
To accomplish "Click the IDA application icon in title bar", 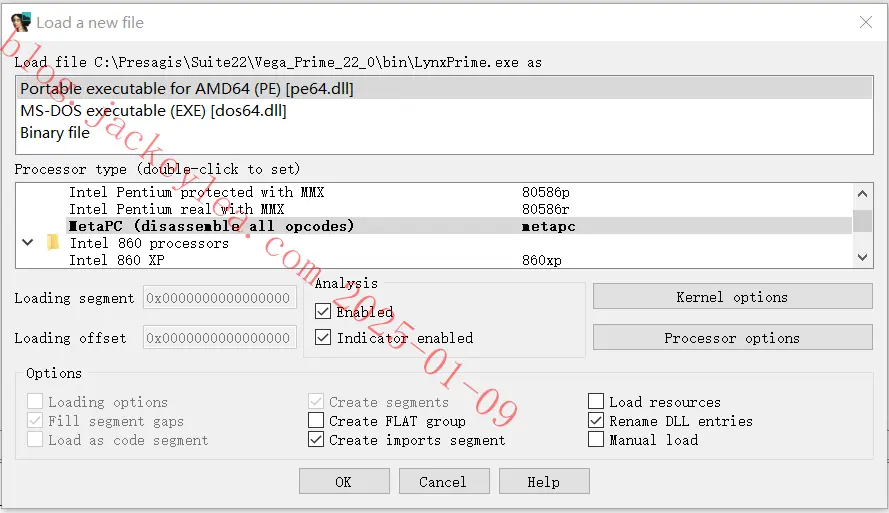I will point(21,22).
